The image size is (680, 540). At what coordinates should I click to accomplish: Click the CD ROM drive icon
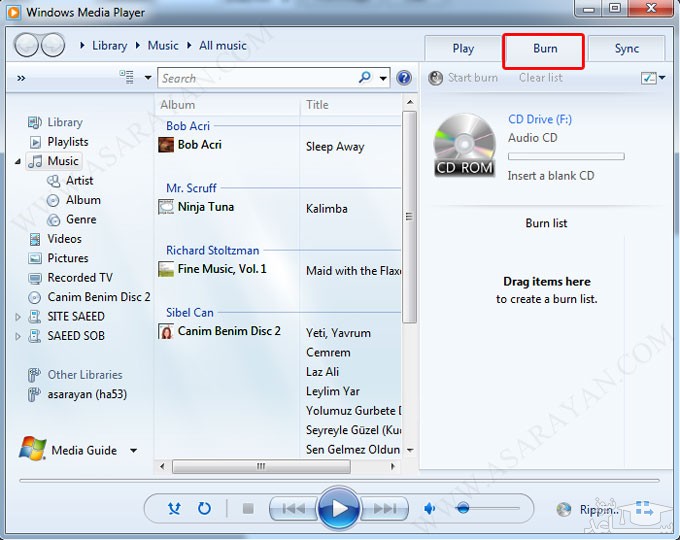pos(464,146)
